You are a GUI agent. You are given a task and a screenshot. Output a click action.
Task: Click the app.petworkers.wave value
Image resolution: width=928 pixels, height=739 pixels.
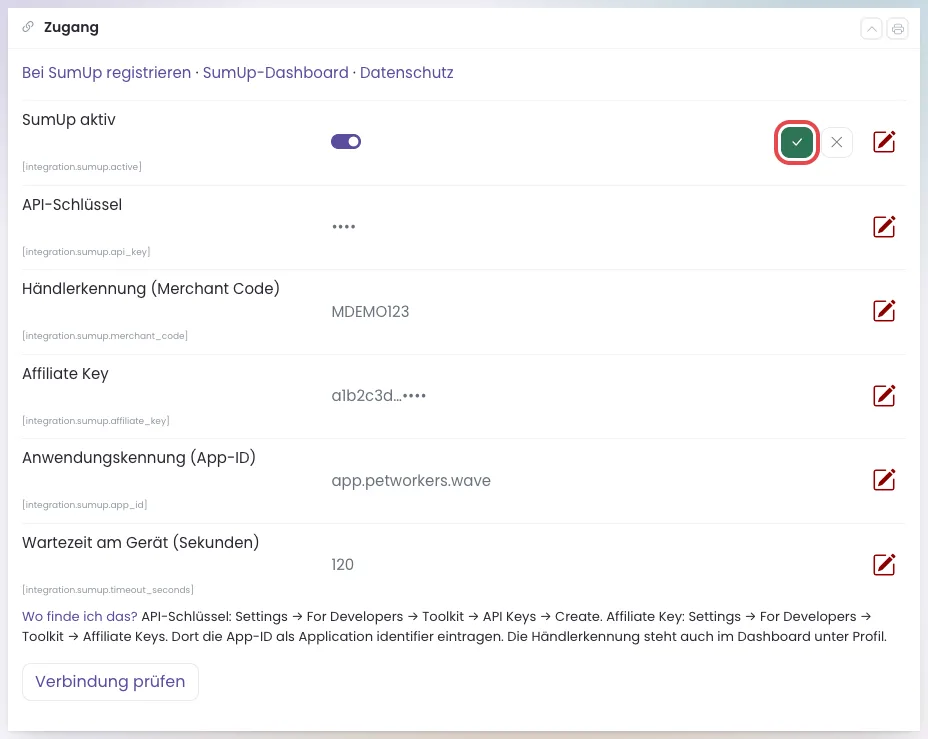[411, 480]
